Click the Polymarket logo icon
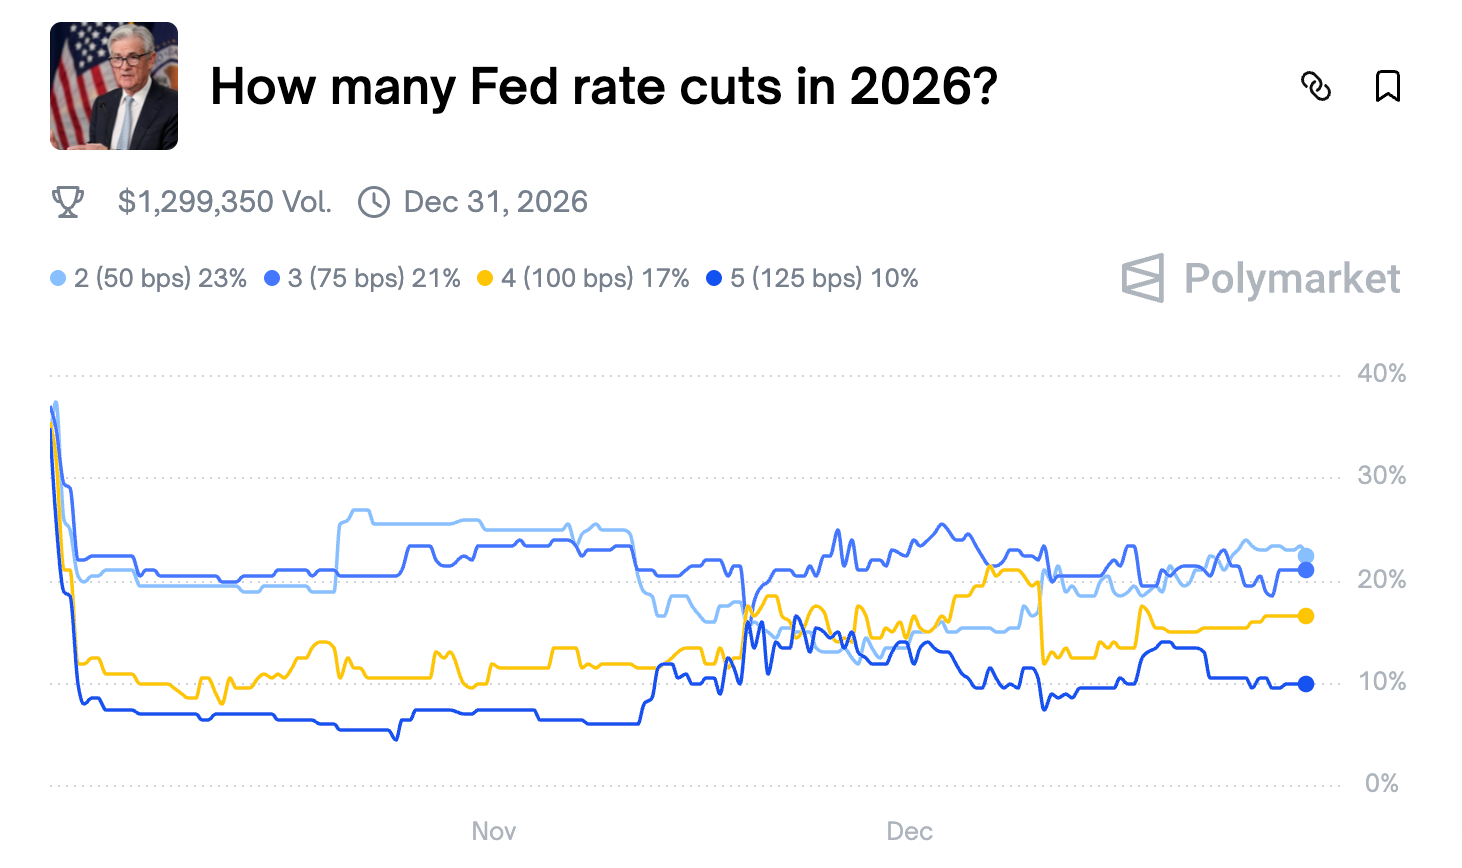The image size is (1462, 868). [x=1143, y=278]
